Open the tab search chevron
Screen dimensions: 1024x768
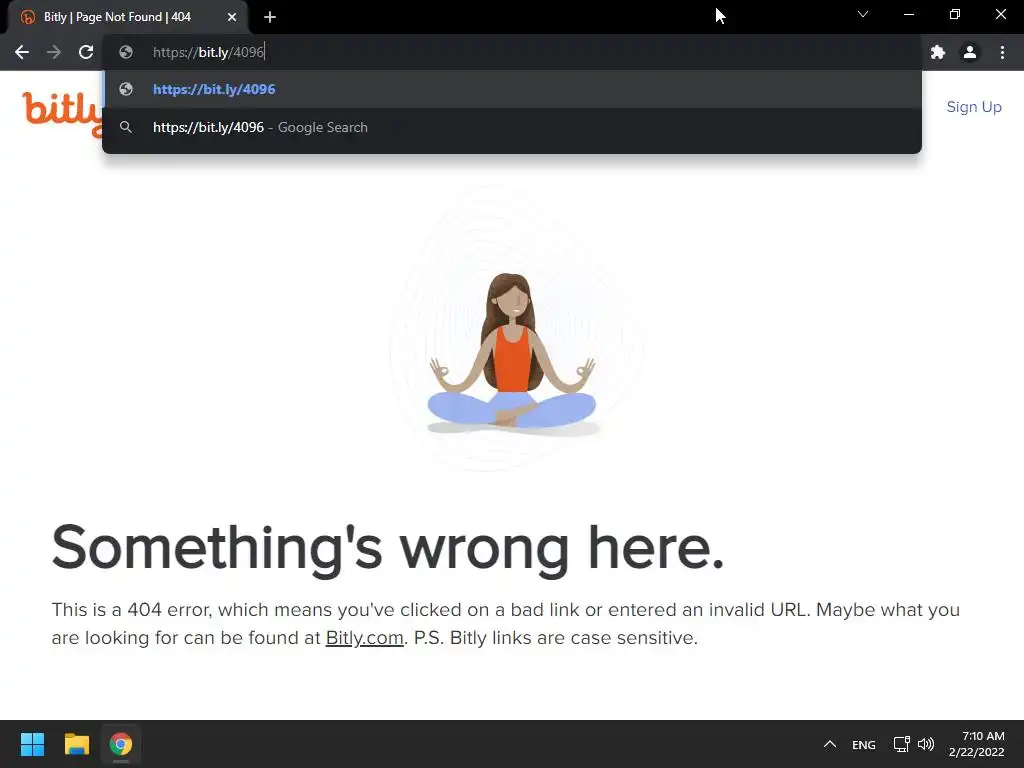[x=863, y=14]
